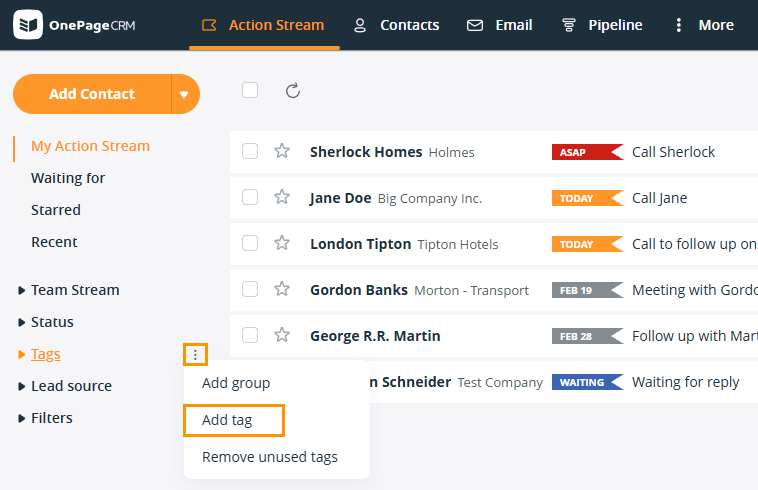Image resolution: width=758 pixels, height=490 pixels.
Task: Click the ASAP flag for Sherlock Homes
Action: point(587,152)
